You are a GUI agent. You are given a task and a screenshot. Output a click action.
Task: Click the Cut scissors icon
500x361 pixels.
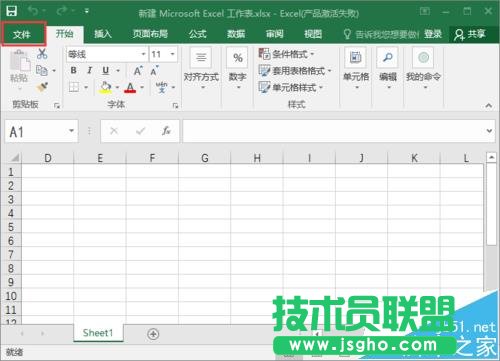tap(42, 54)
